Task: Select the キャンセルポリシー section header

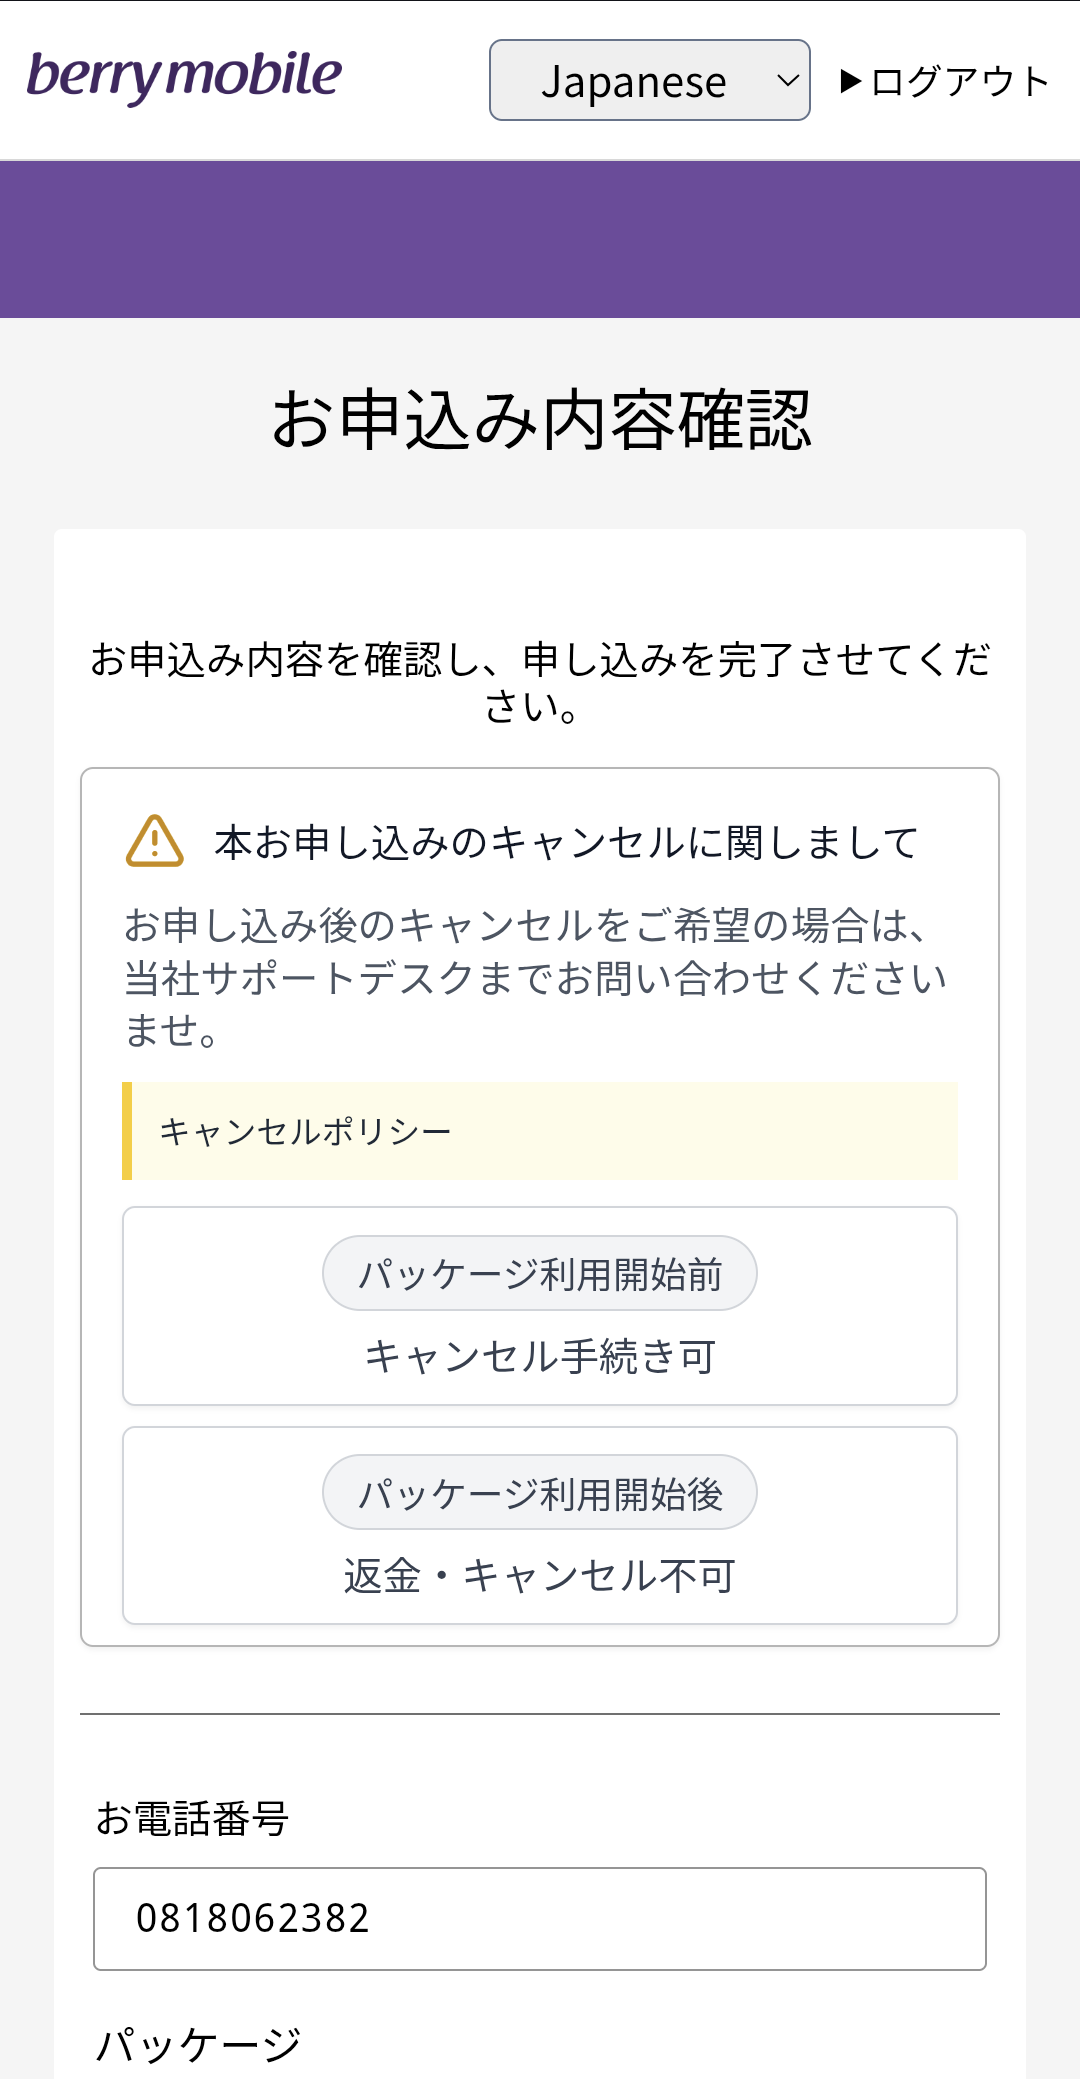Action: pos(306,1131)
